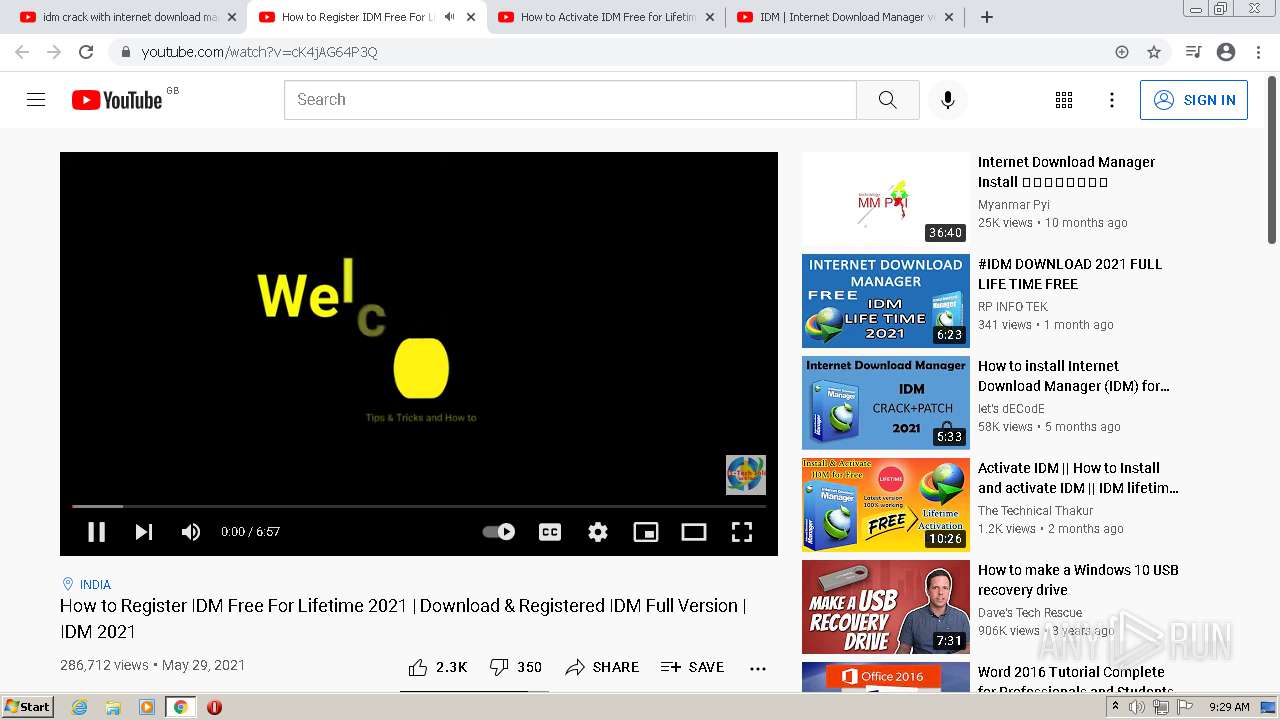Launch Internet Explorer from the taskbar
This screenshot has height=720, width=1280.
79,707
